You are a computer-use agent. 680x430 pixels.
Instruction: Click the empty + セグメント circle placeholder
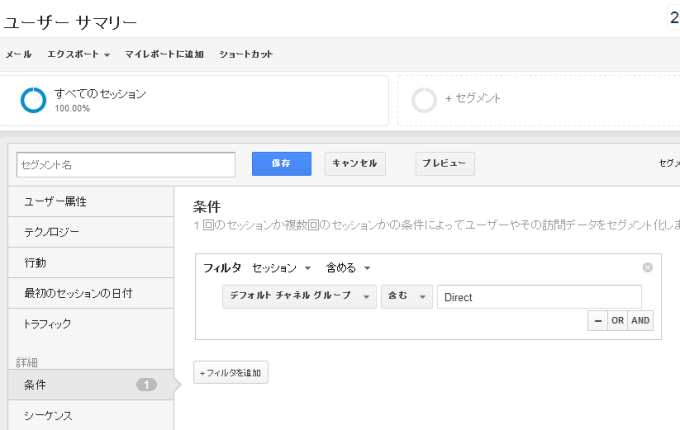424,100
